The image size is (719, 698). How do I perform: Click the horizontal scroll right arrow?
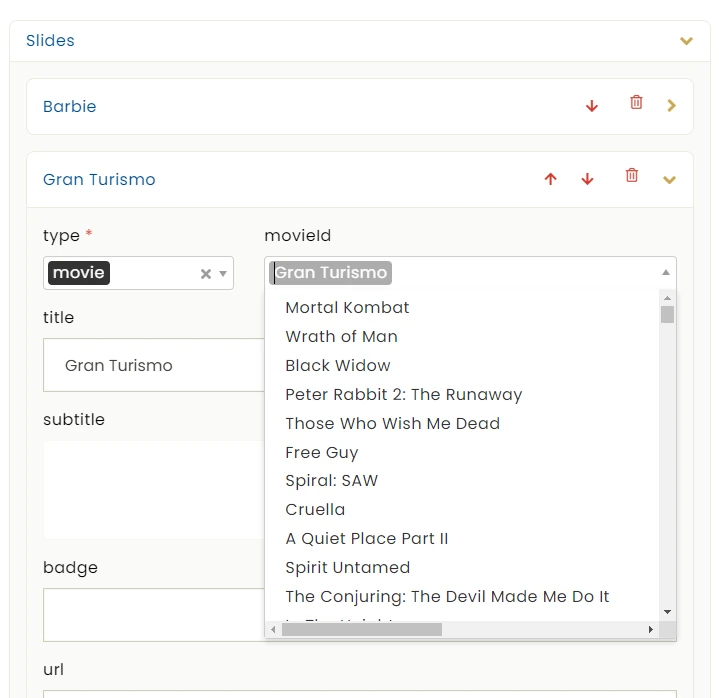[x=651, y=629]
